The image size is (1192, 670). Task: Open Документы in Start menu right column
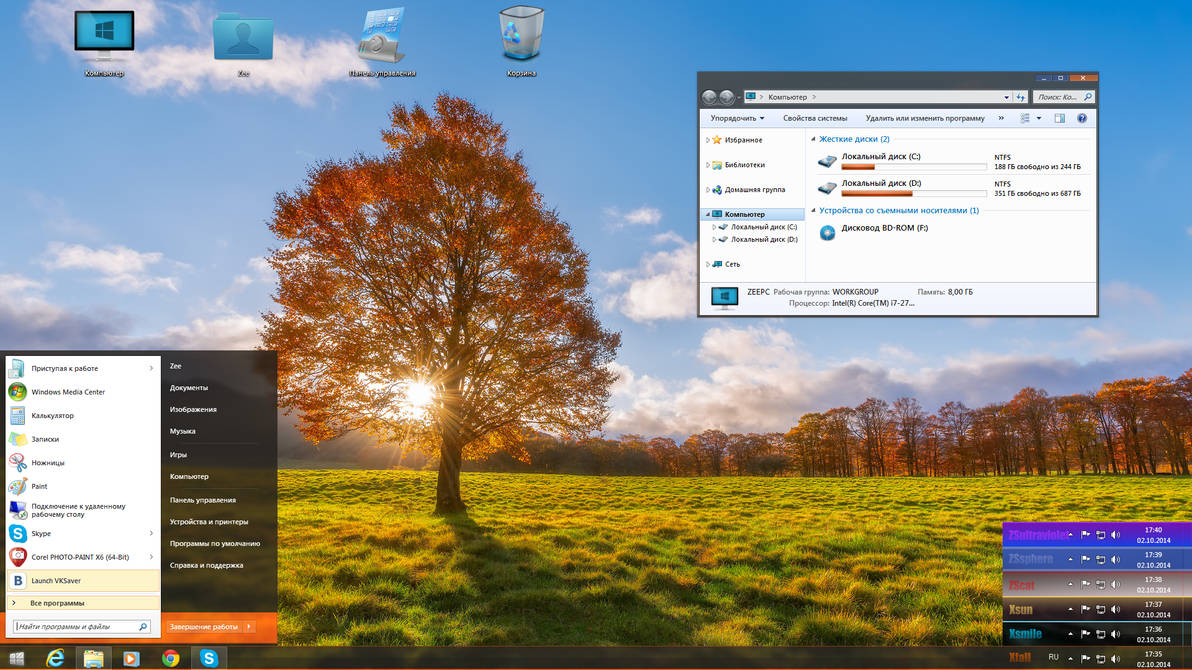click(x=189, y=388)
